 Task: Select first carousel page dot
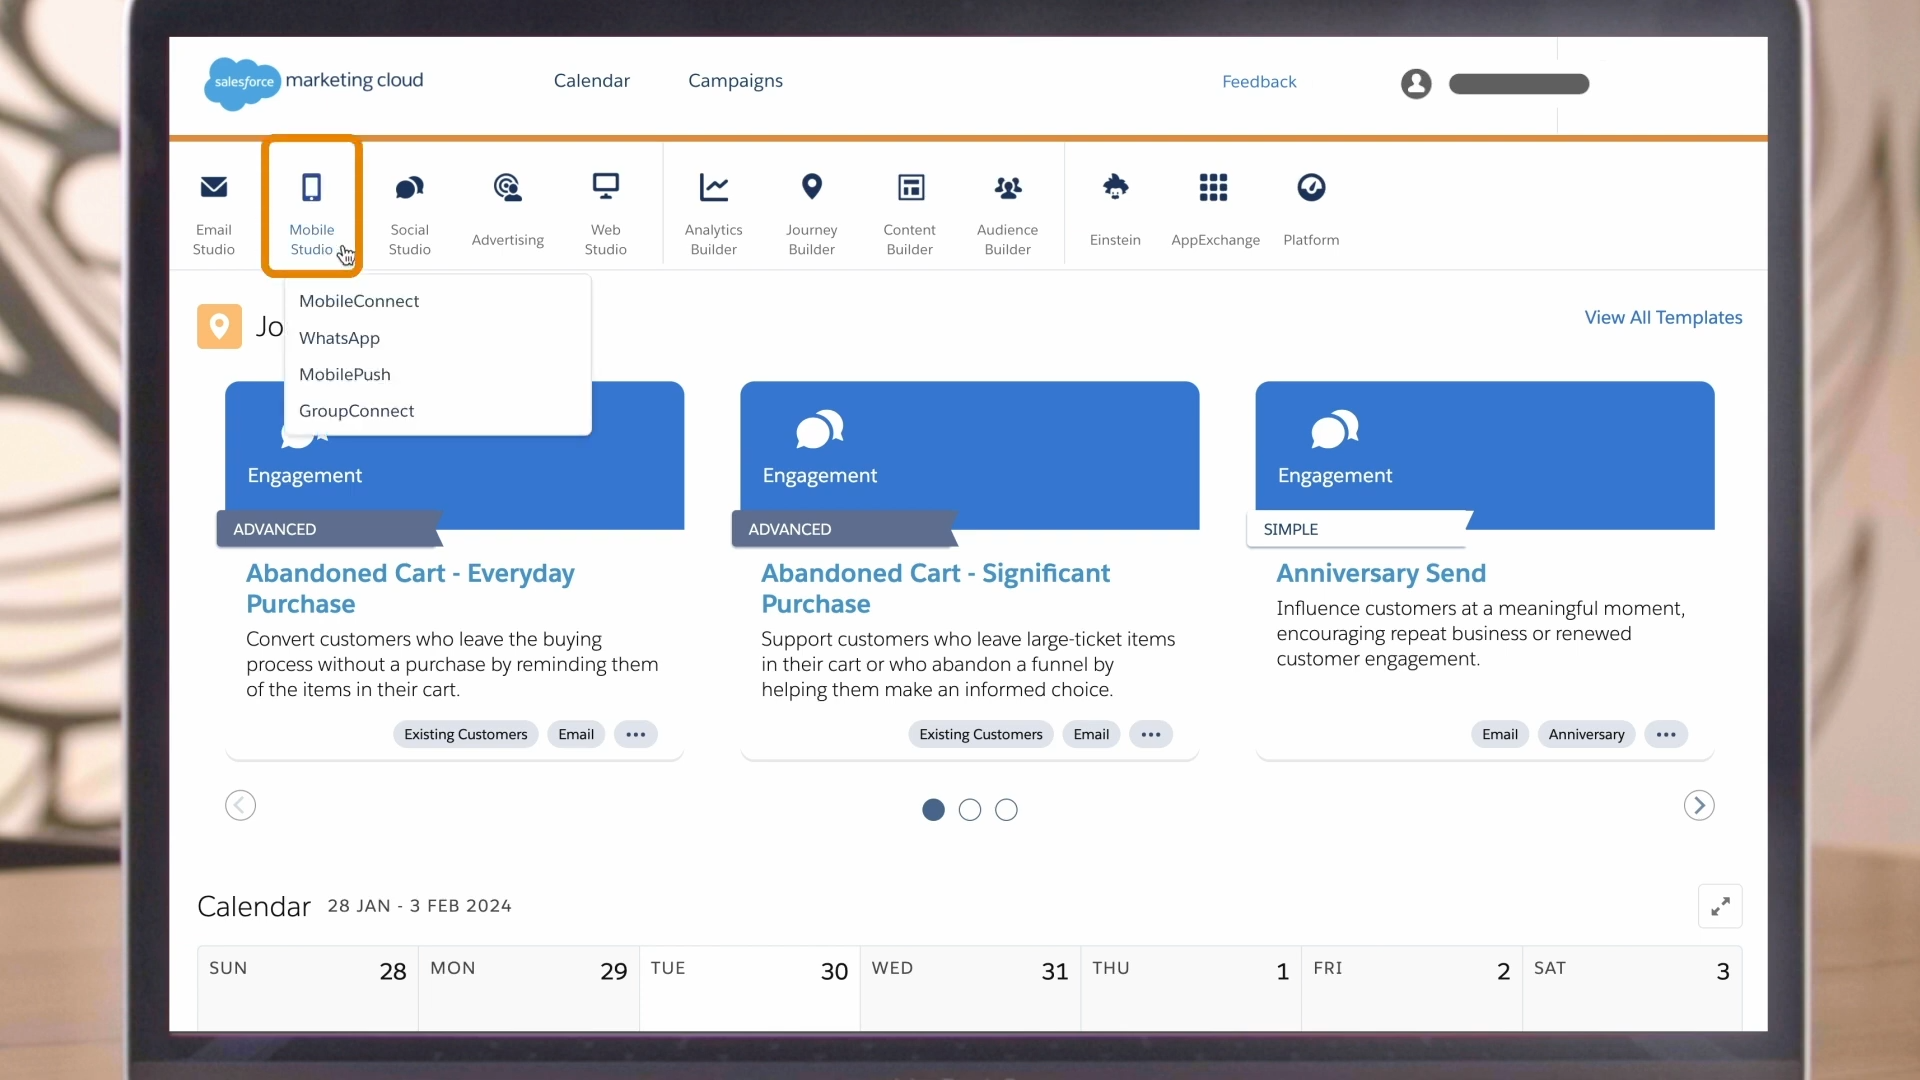coord(933,810)
